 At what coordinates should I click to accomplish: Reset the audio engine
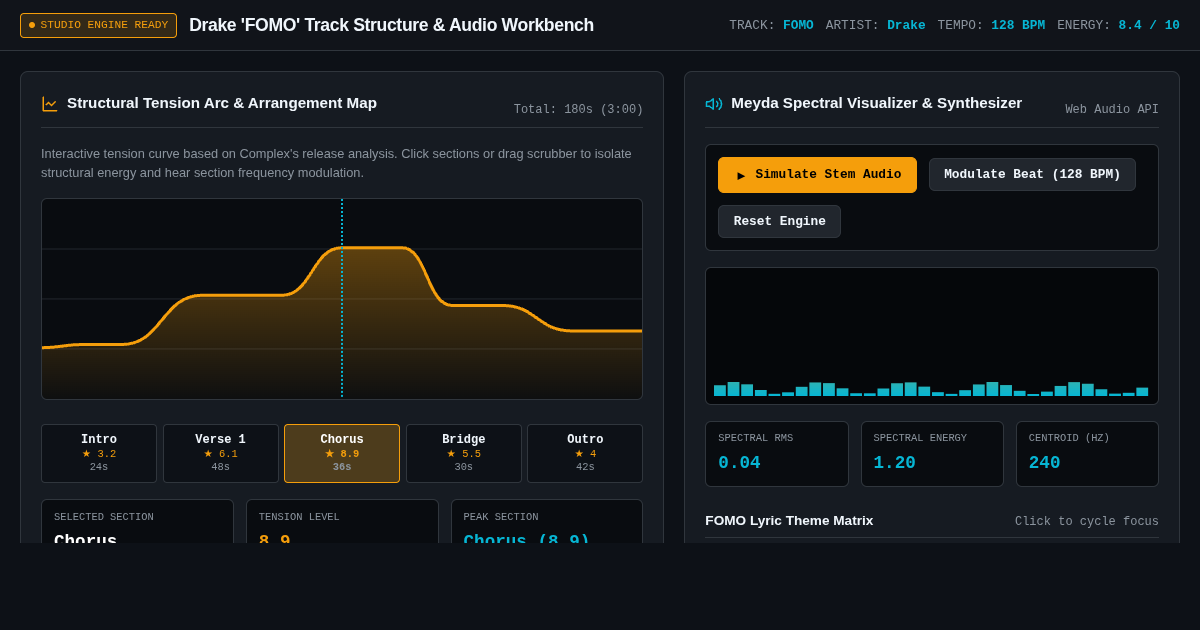coord(779,222)
